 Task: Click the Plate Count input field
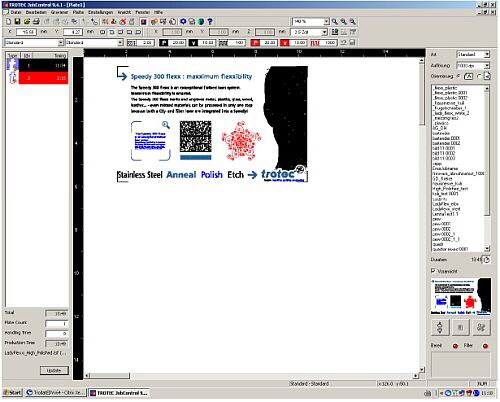(57, 323)
